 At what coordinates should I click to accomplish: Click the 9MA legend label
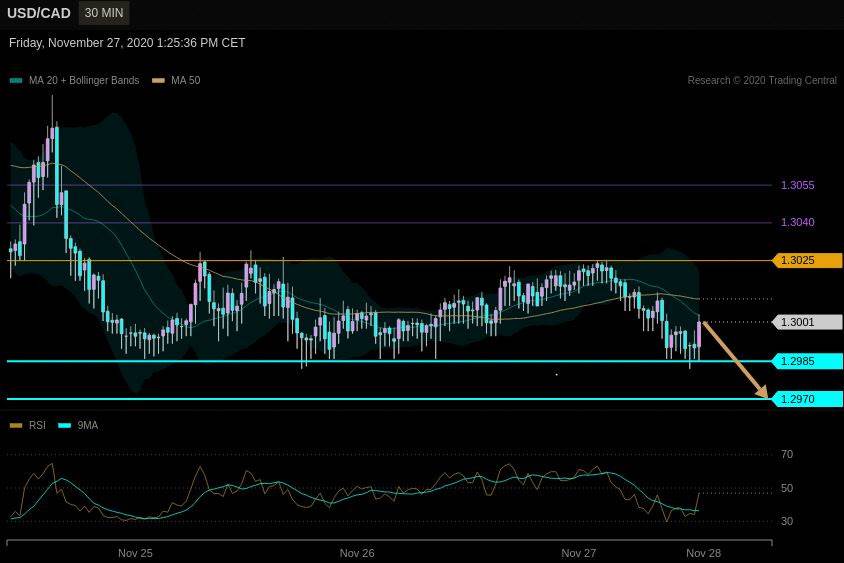pos(88,426)
